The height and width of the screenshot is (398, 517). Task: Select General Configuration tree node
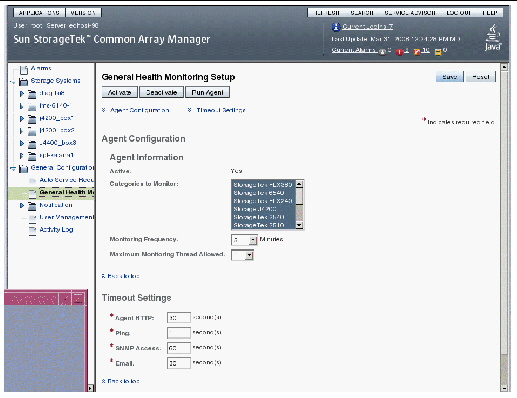(62, 167)
